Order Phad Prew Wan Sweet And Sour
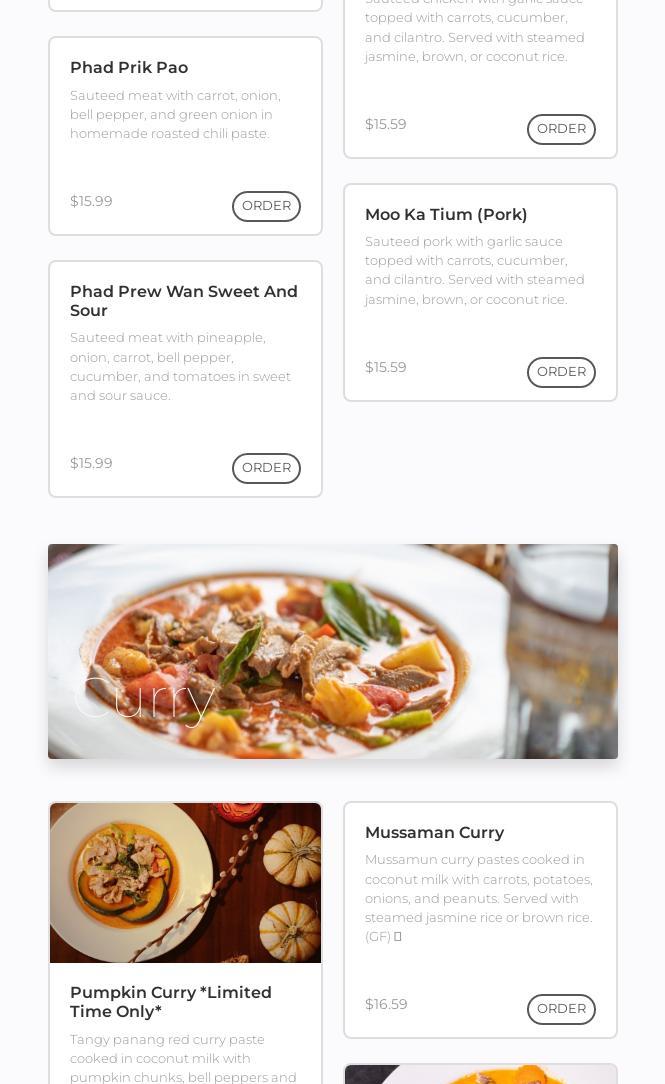Viewport: 665px width, 1084px height. pyautogui.click(x=266, y=468)
